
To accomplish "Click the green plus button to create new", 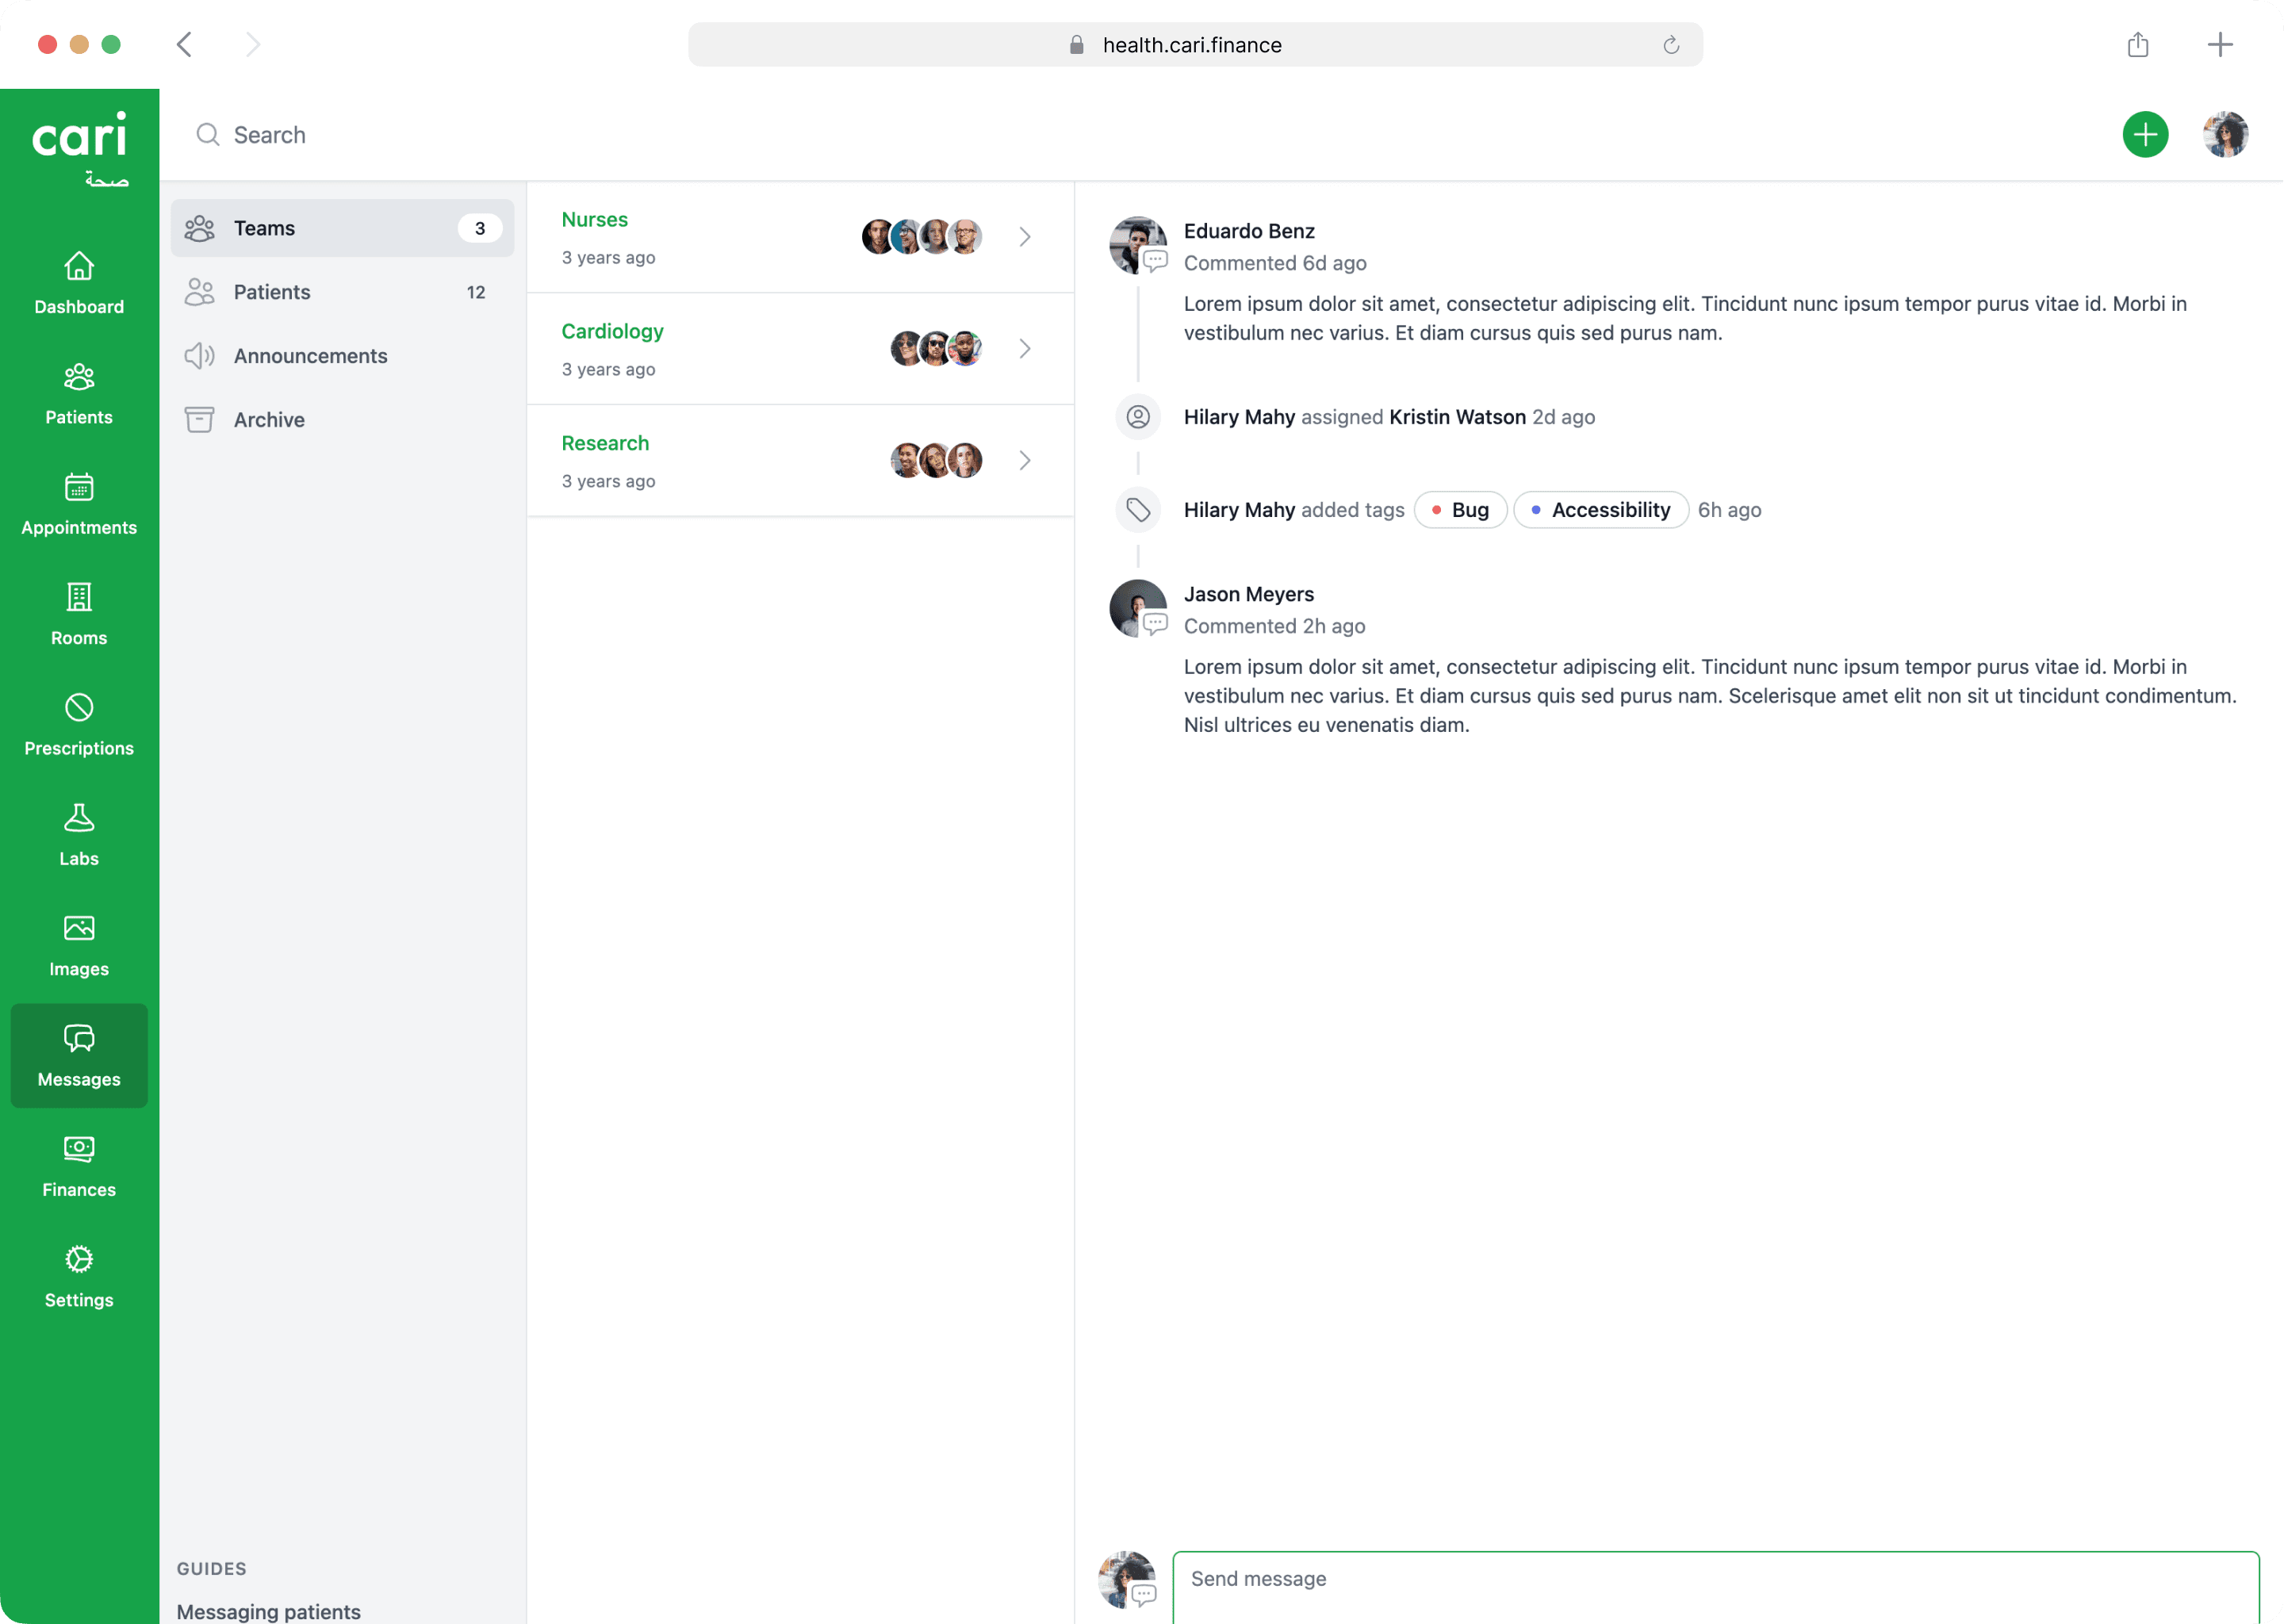I will [x=2144, y=134].
